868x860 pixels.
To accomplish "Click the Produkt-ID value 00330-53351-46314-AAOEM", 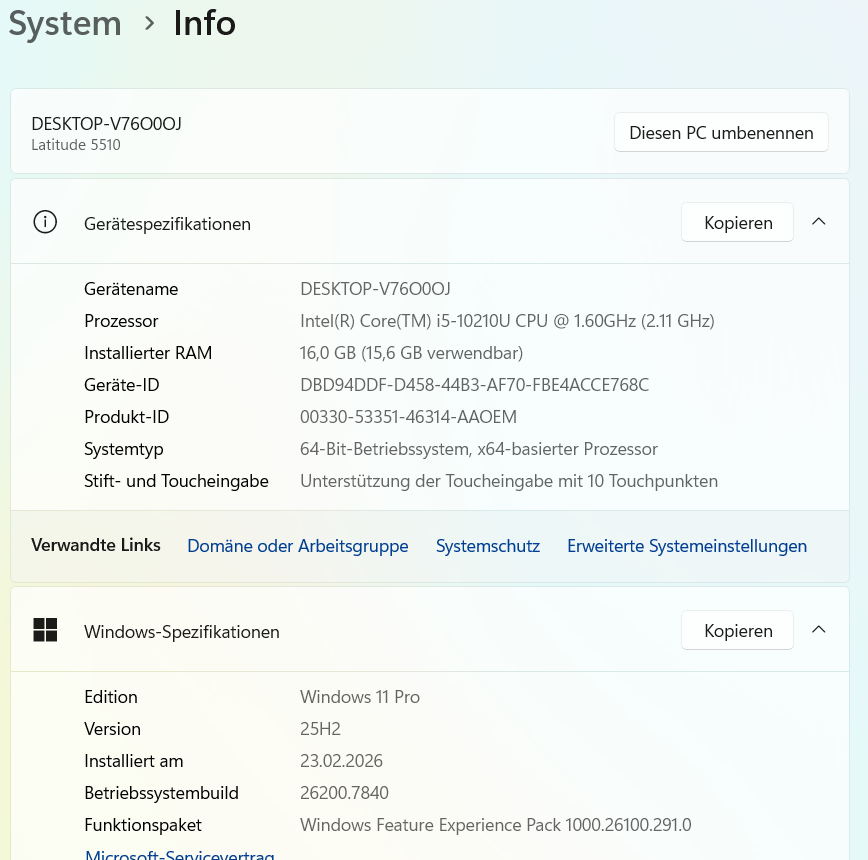I will tap(409, 417).
